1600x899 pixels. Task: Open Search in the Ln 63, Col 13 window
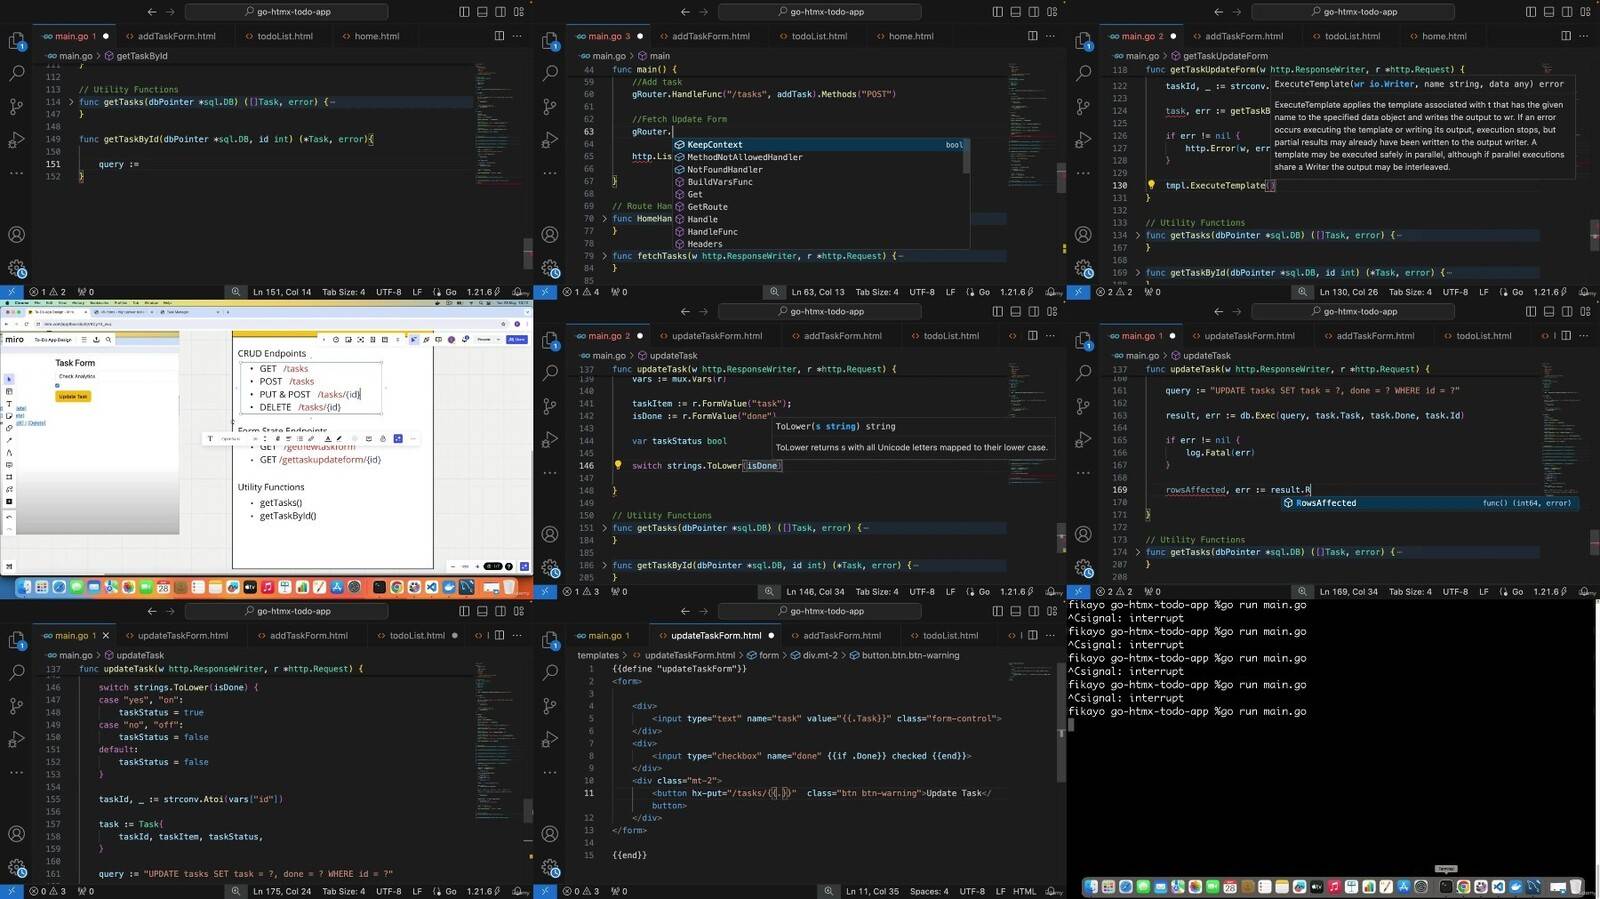[x=550, y=73]
